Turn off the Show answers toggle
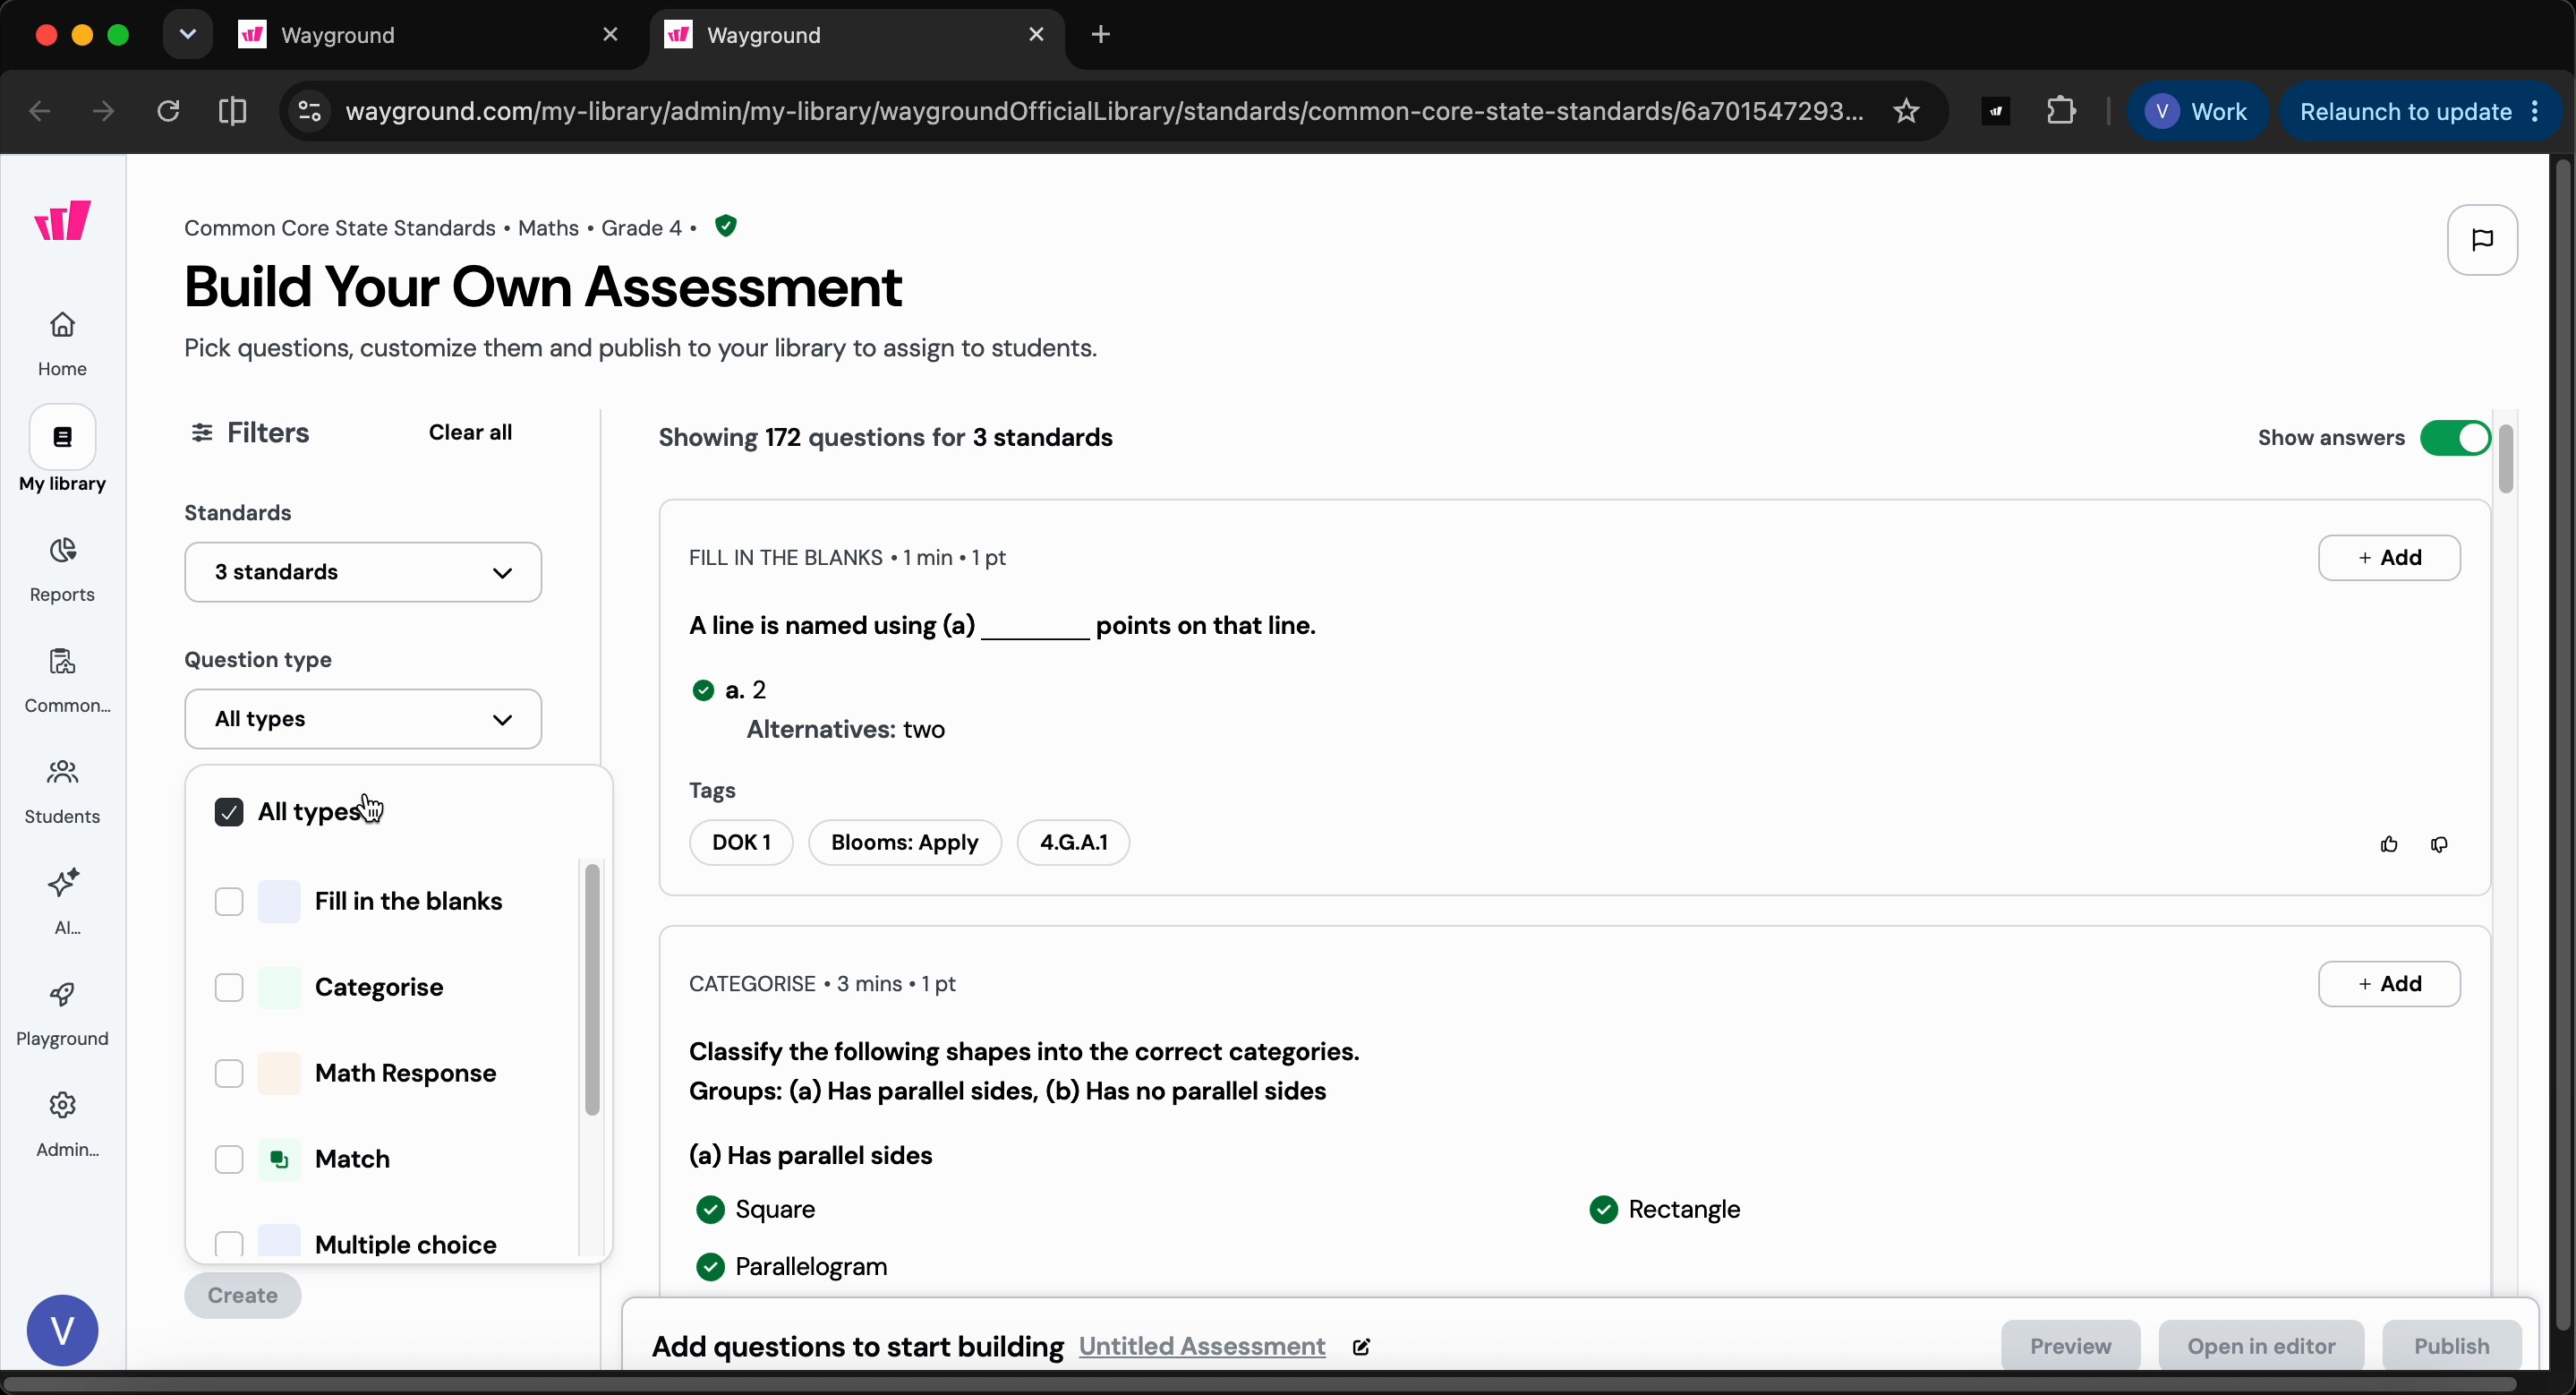This screenshot has height=1395, width=2576. point(2455,438)
